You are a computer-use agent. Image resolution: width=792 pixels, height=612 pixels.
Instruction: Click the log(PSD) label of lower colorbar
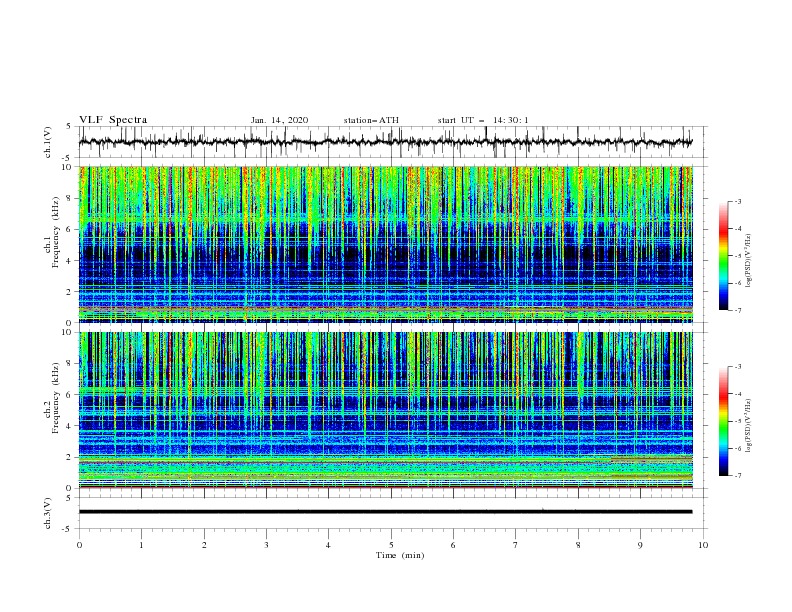[749, 425]
